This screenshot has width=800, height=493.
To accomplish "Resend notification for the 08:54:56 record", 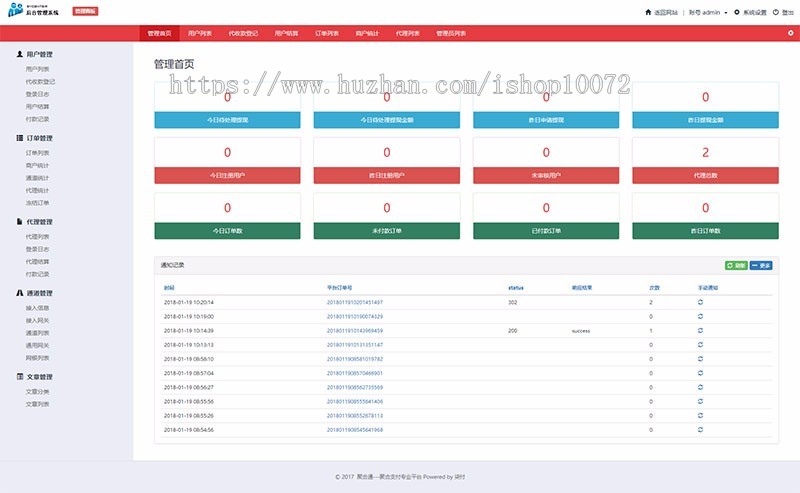I will pyautogui.click(x=701, y=430).
